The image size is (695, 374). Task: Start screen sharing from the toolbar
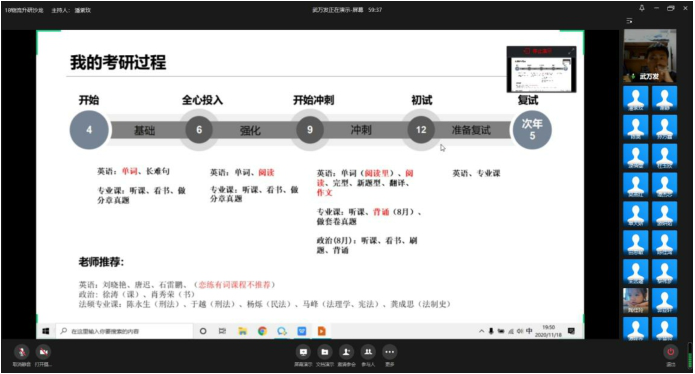pos(303,352)
